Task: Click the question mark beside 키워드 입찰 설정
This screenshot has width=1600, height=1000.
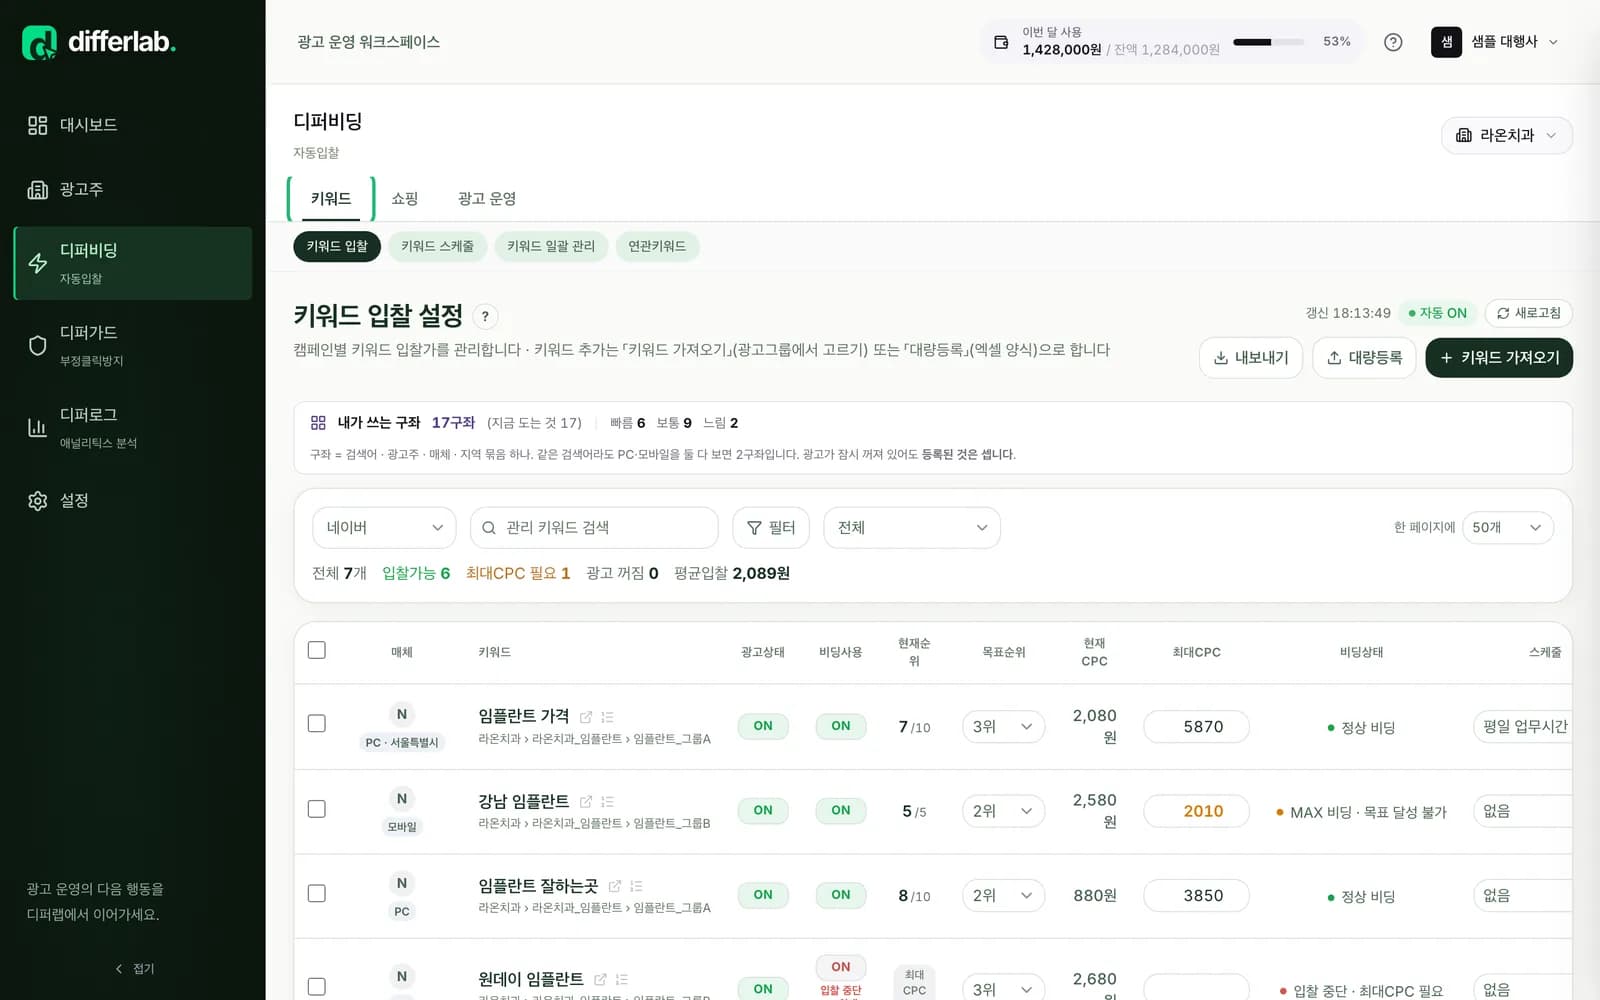Action: coord(485,316)
